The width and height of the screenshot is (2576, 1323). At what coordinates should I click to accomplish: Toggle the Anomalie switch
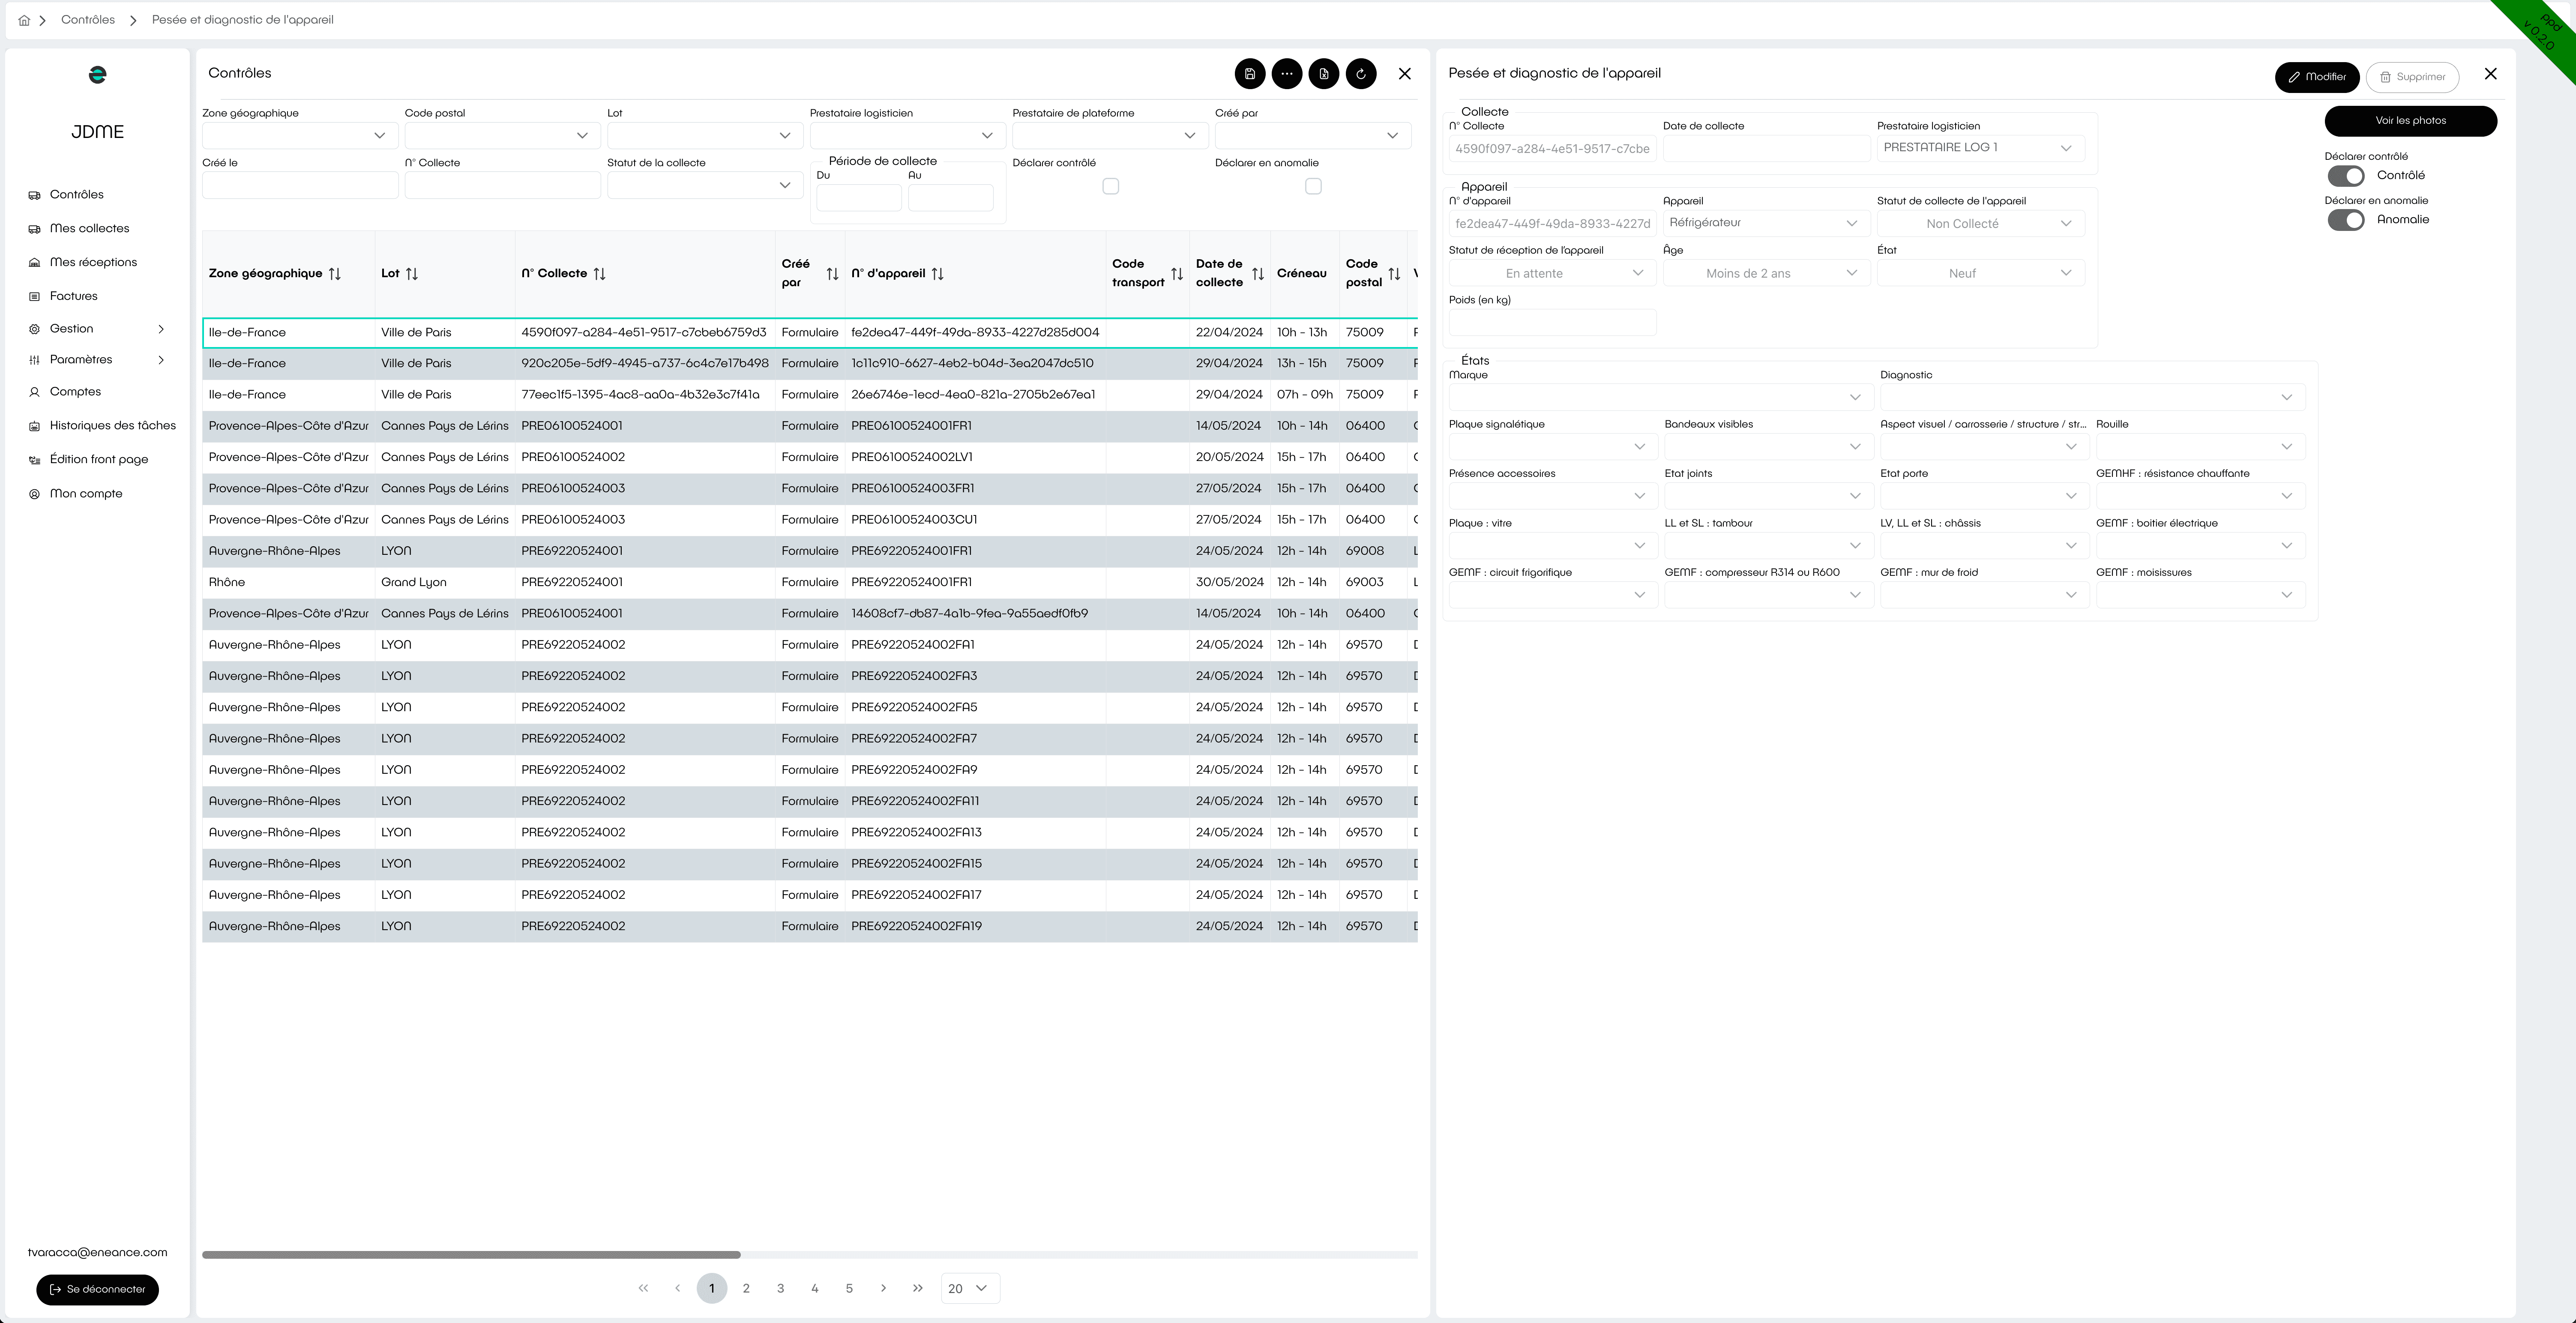tap(2345, 220)
